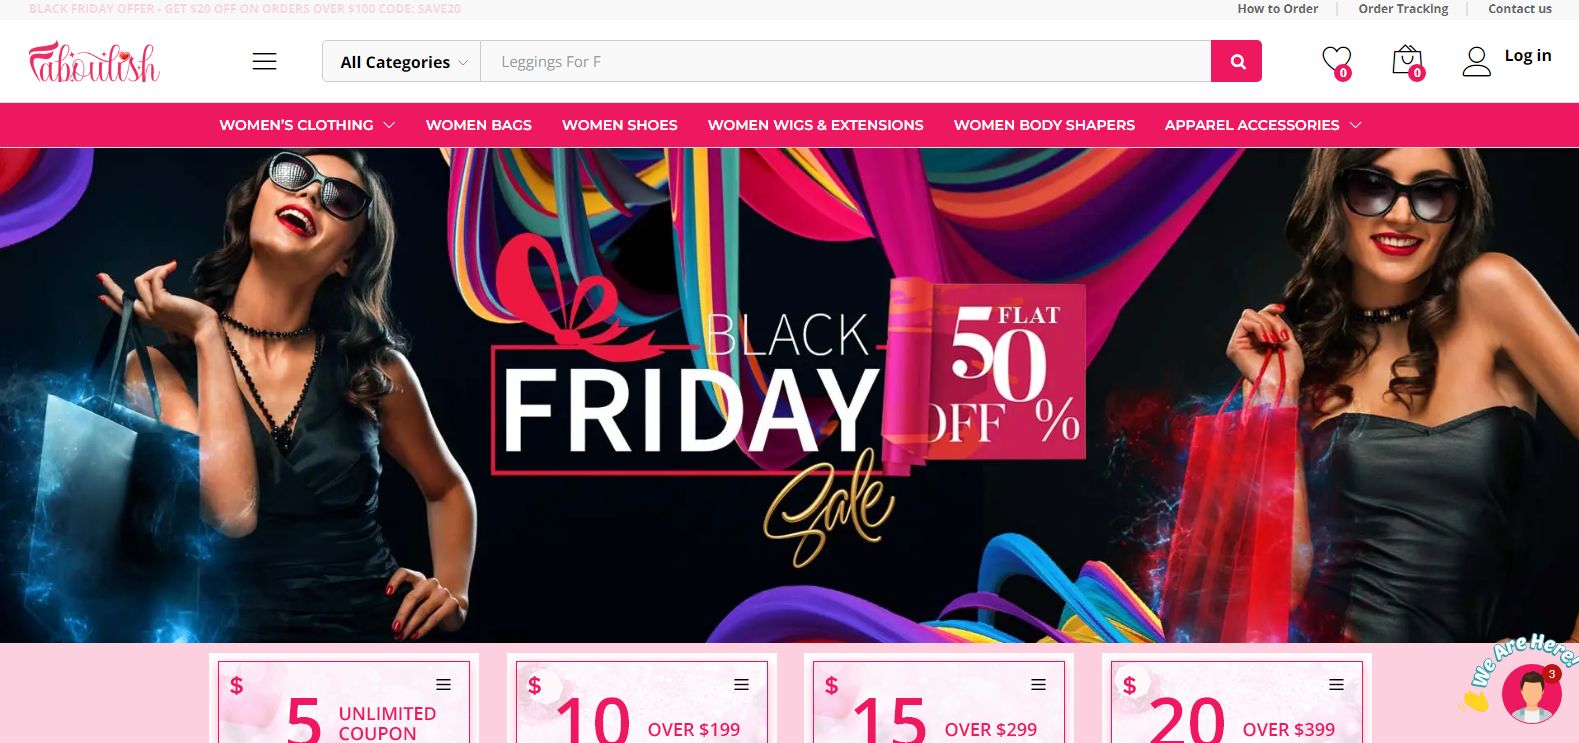Click the user account icon
1579x743 pixels.
[1476, 61]
